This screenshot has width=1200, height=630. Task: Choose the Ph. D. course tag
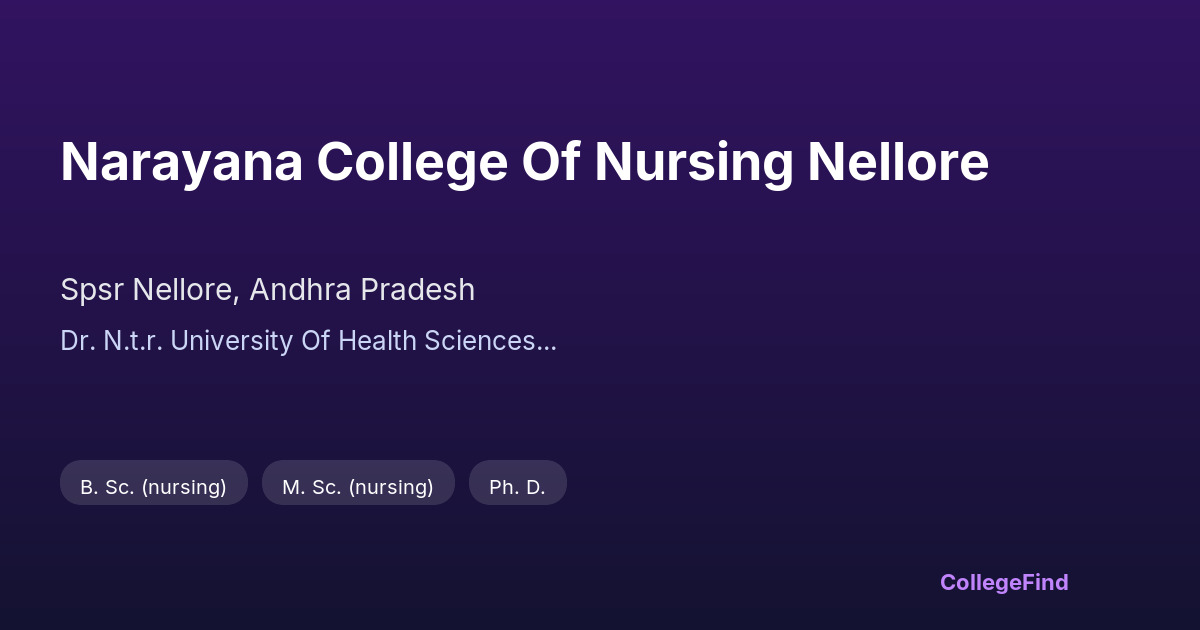click(517, 486)
